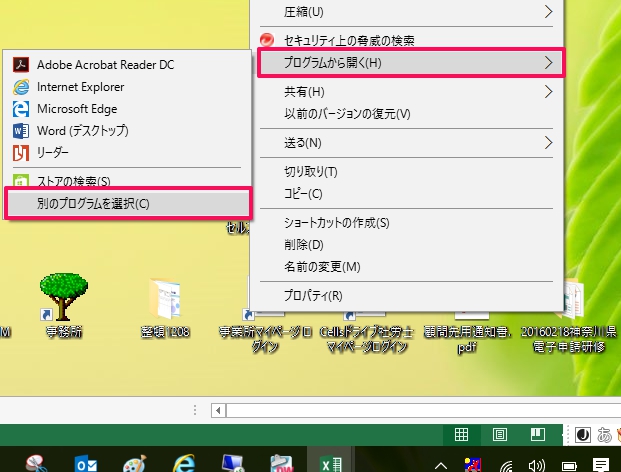Open the 送る(N) menu entry
This screenshot has height=472, width=621.
[x=407, y=143]
